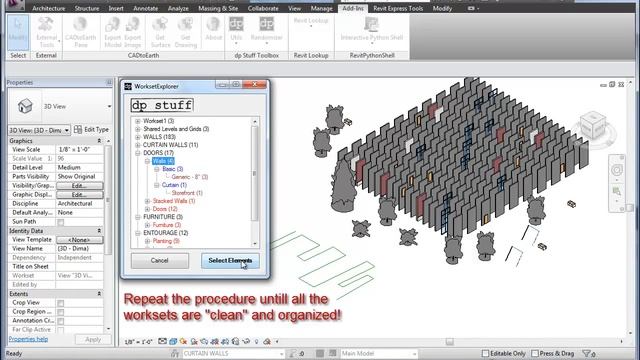This screenshot has width=640, height=360.
Task: Open the Massing & Site tab
Action: 218,8
